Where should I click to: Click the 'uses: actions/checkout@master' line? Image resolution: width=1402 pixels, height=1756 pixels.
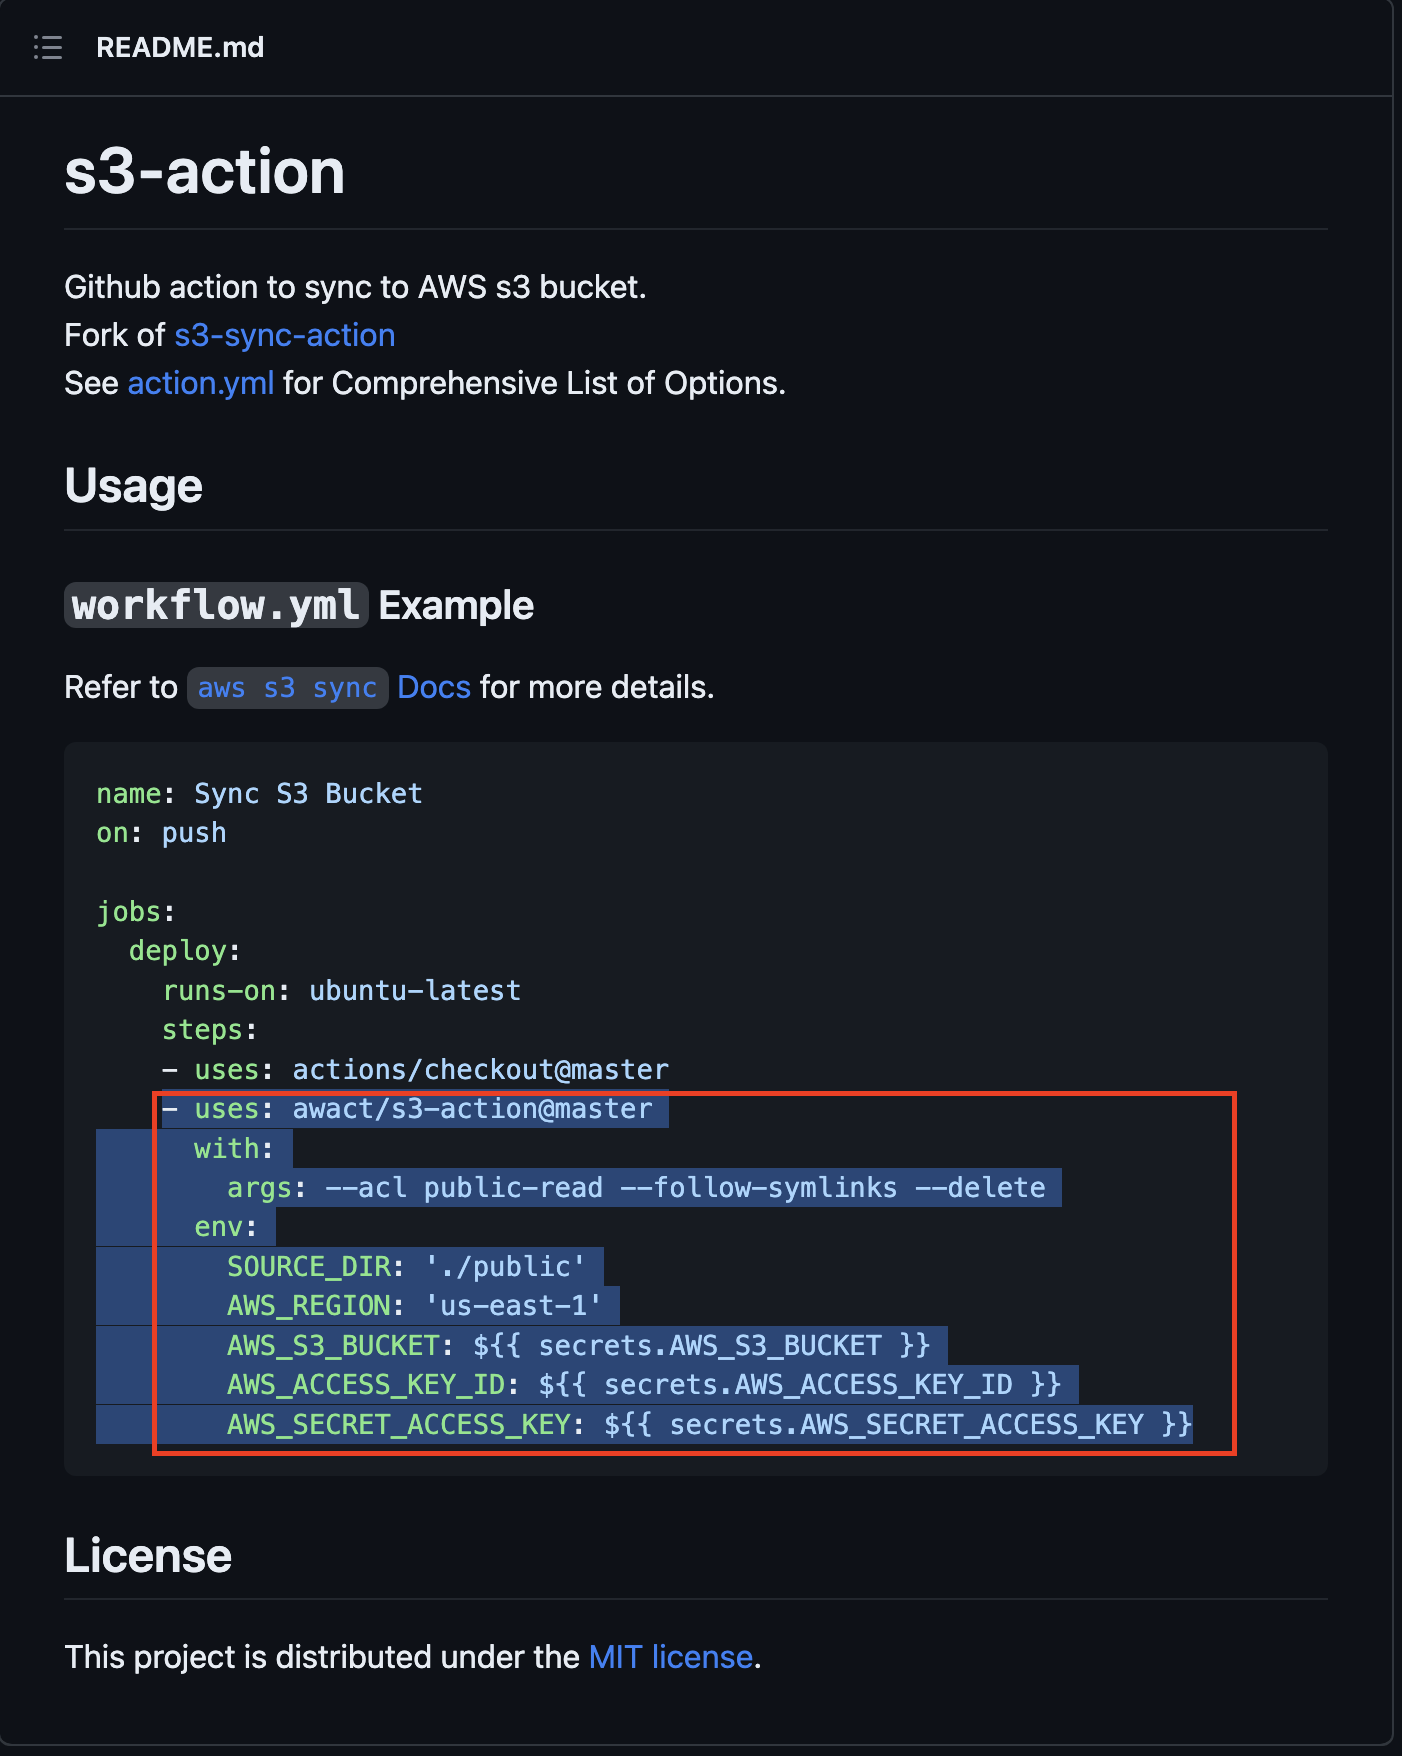(416, 1070)
